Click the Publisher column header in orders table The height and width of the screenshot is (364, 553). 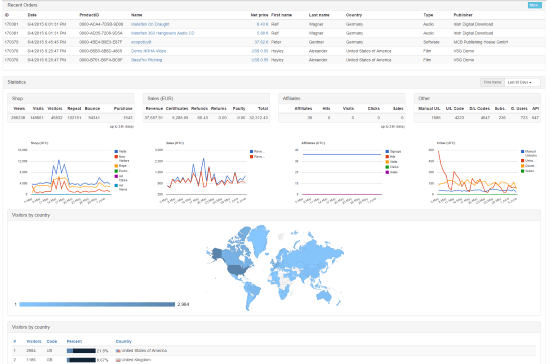click(x=463, y=15)
